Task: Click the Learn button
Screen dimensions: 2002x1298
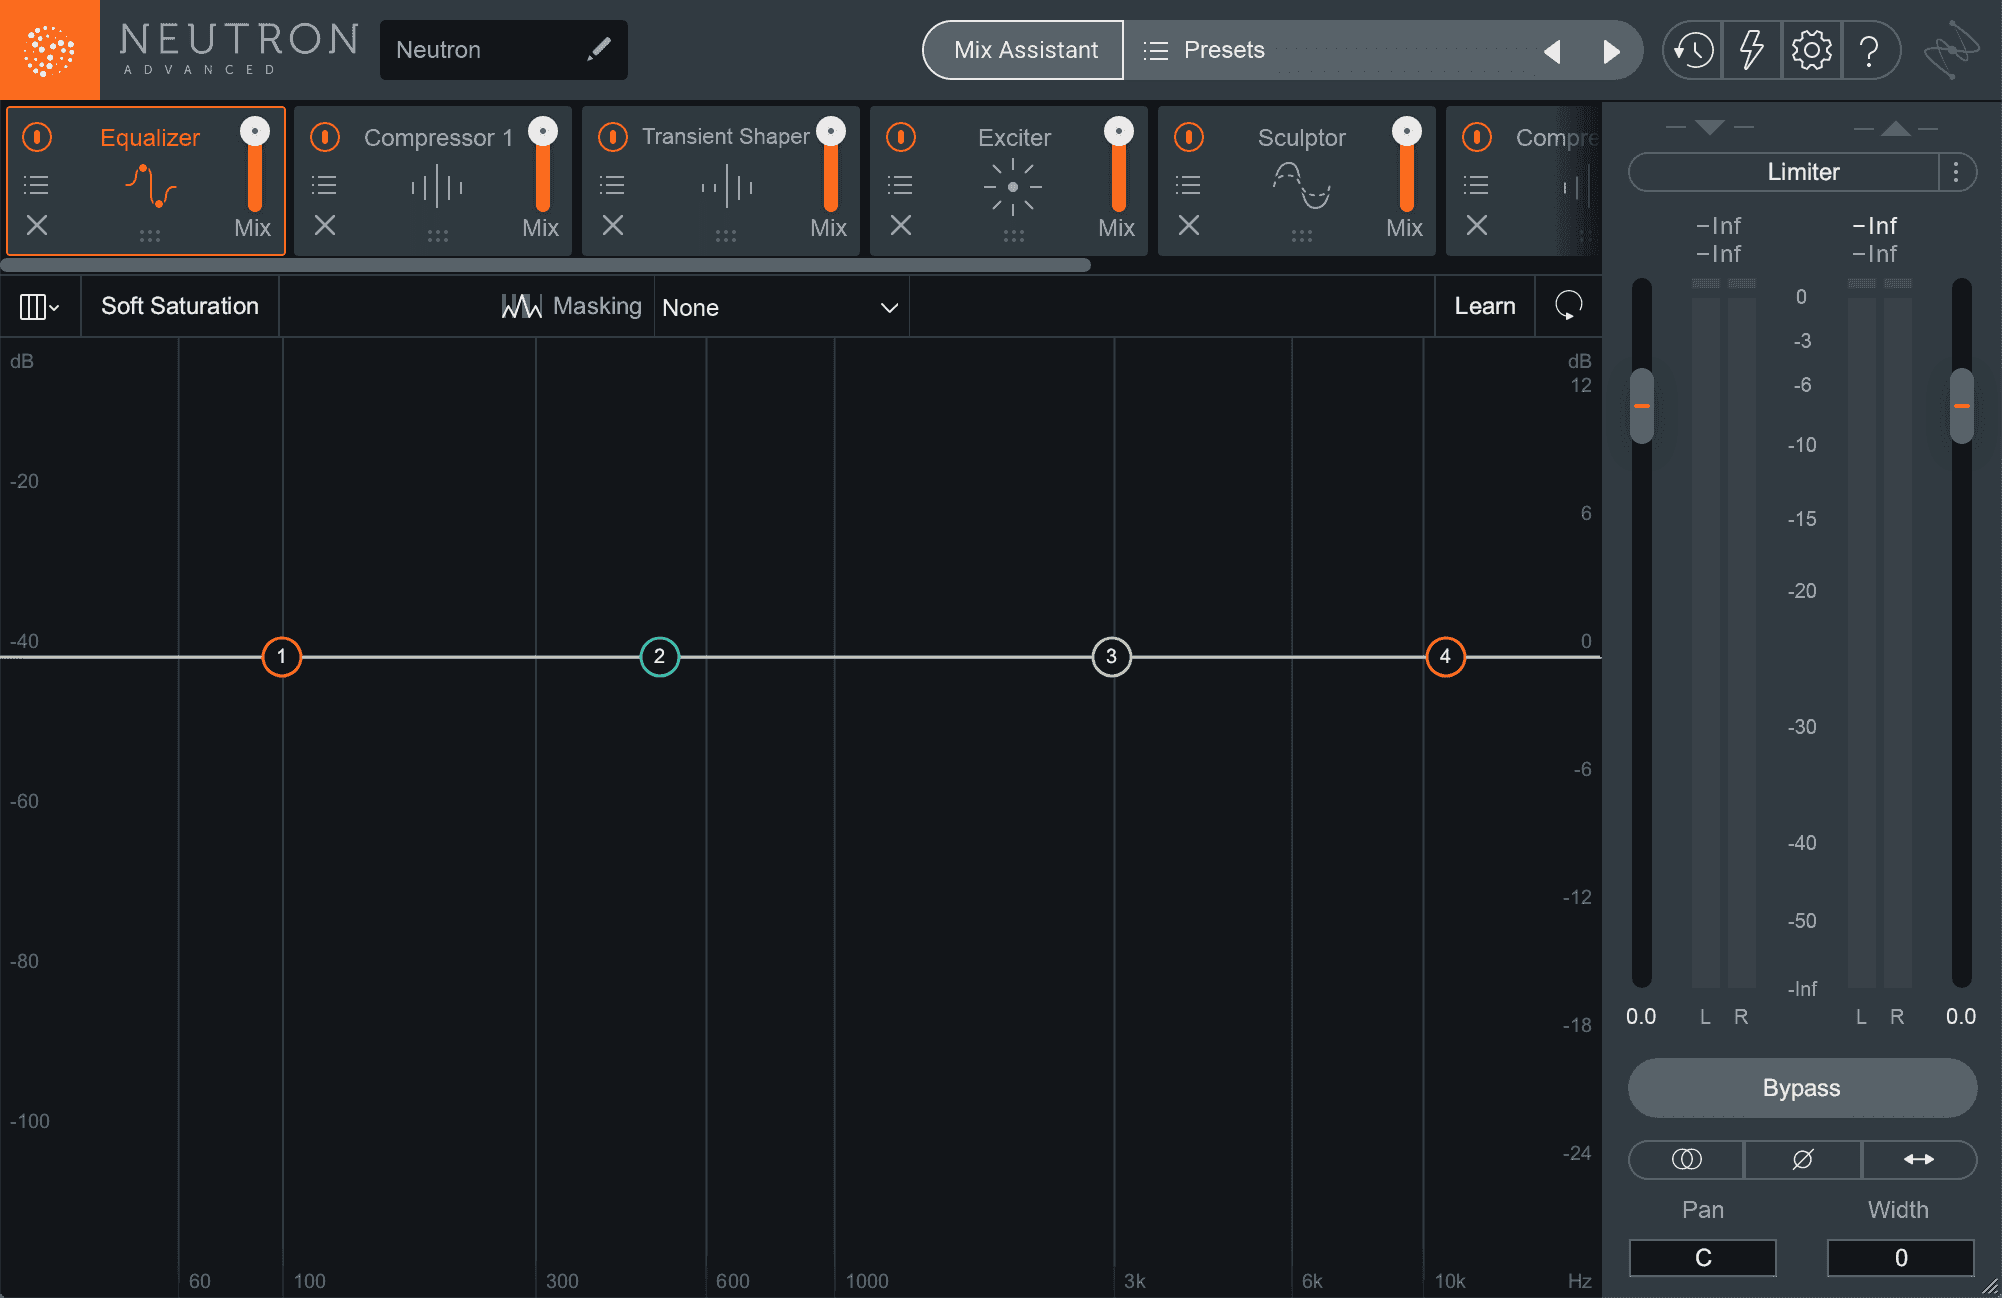Action: (x=1485, y=306)
